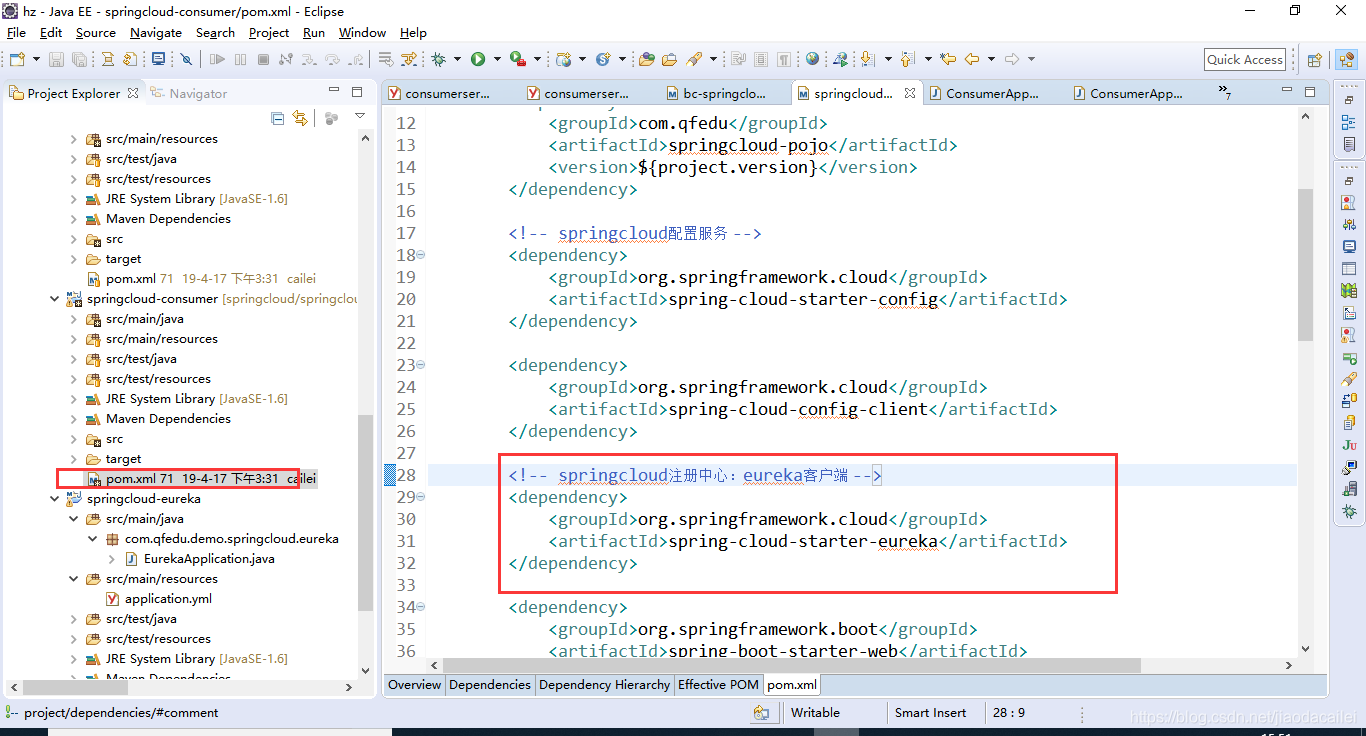Expand EurekaApplication.java tree node
Screen dimensions: 1366x736
click(112, 559)
